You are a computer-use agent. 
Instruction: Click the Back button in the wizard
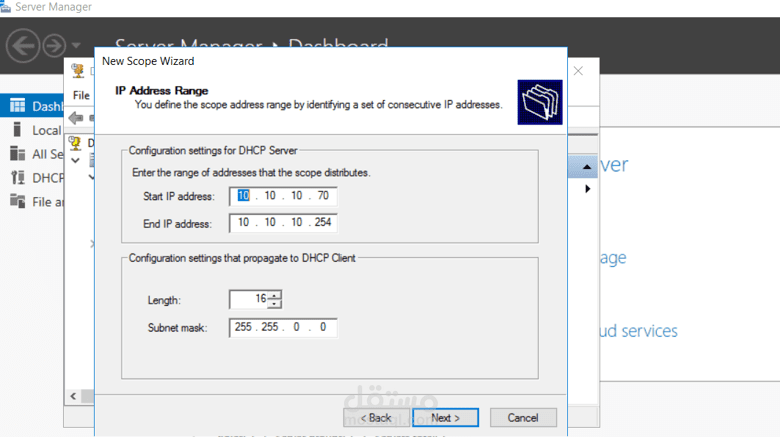(376, 418)
